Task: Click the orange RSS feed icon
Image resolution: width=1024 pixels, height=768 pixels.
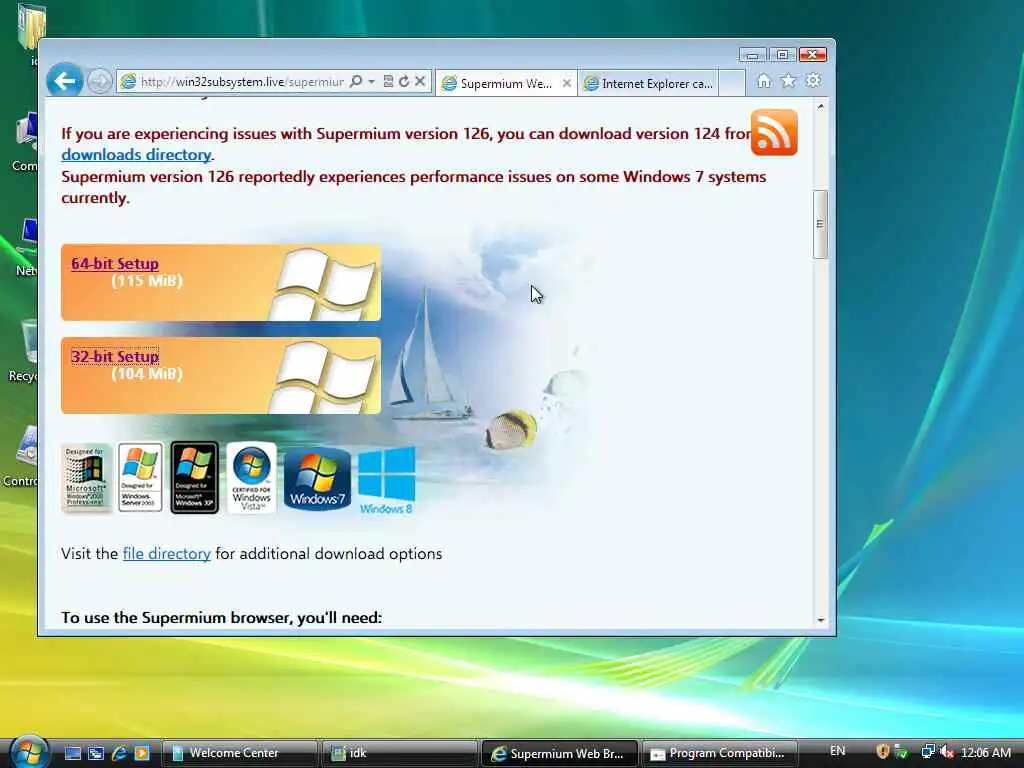Action: [774, 133]
